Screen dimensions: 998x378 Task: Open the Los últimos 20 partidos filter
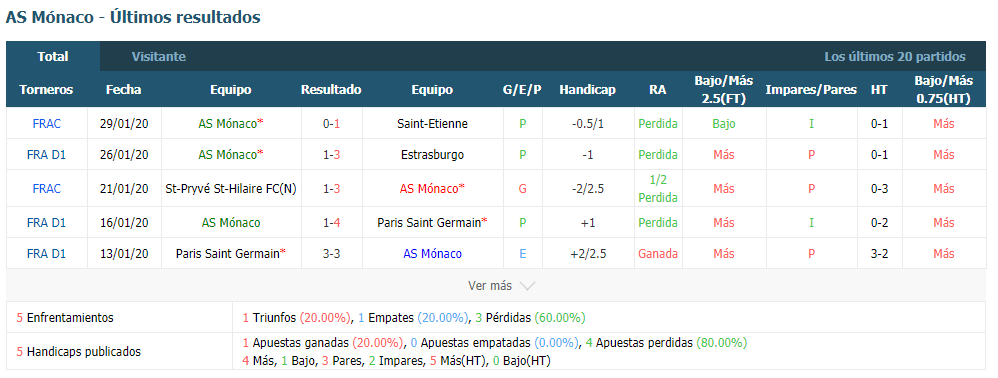[895, 57]
